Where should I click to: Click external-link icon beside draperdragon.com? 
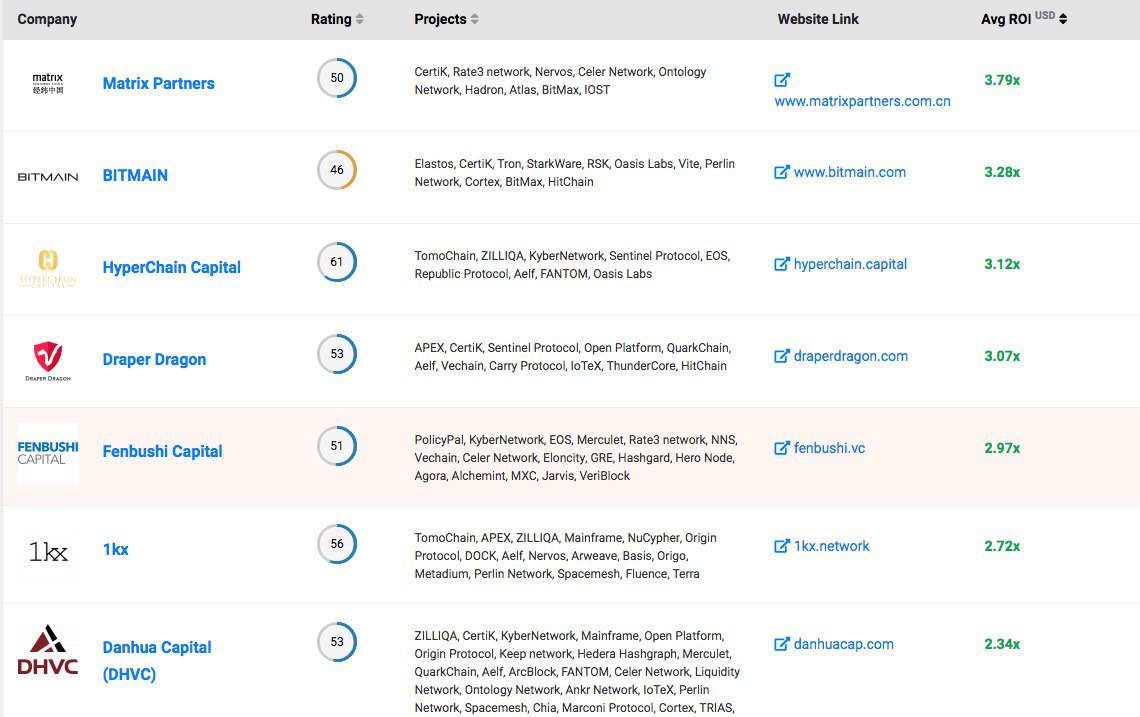click(x=782, y=356)
